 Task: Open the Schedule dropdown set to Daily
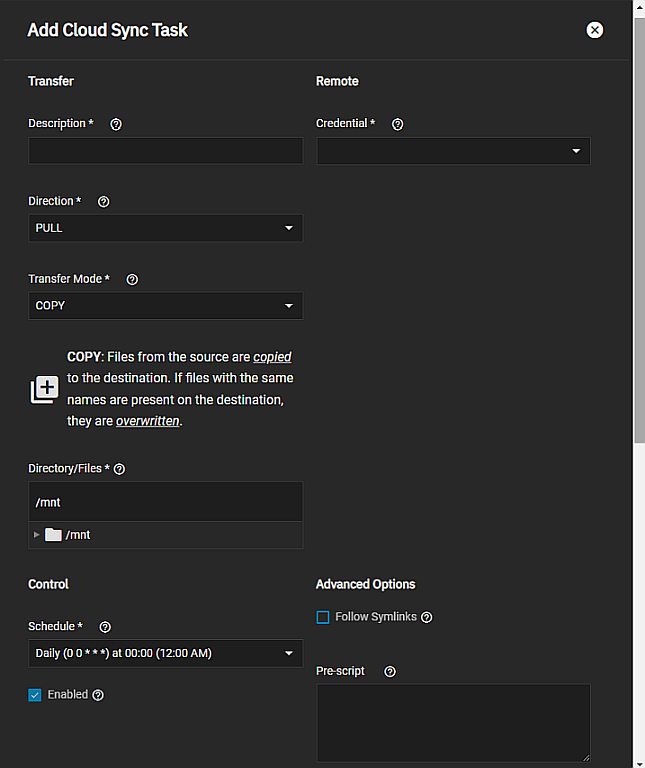pos(165,654)
